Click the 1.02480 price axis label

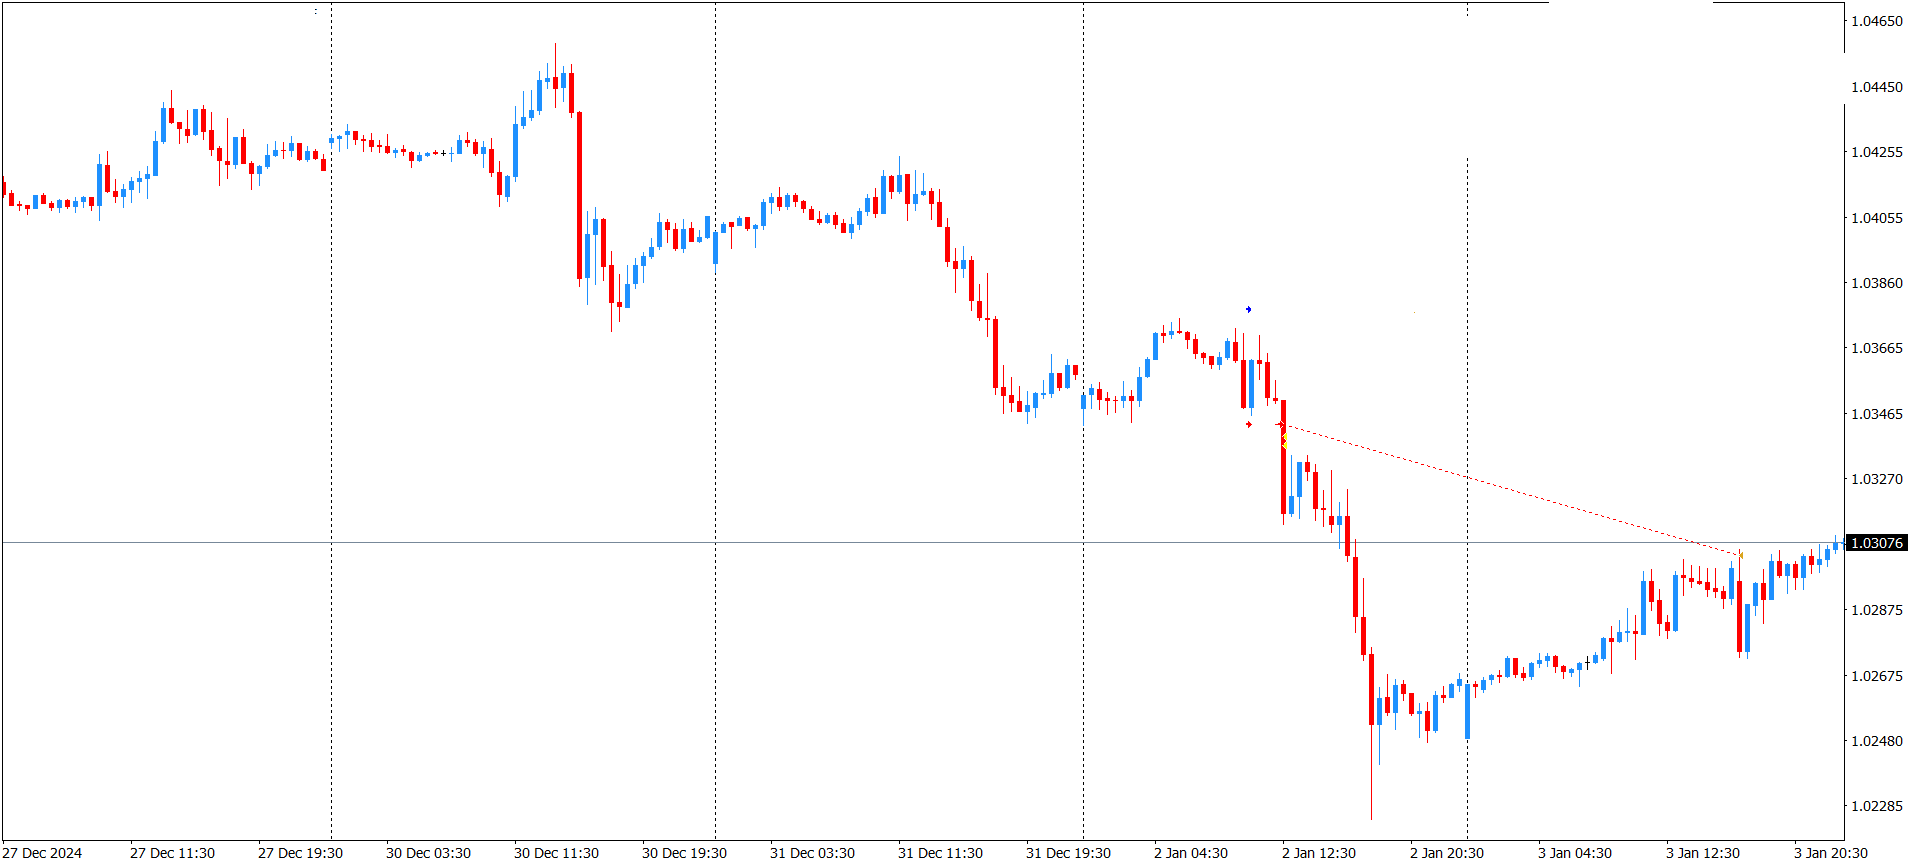(1877, 741)
